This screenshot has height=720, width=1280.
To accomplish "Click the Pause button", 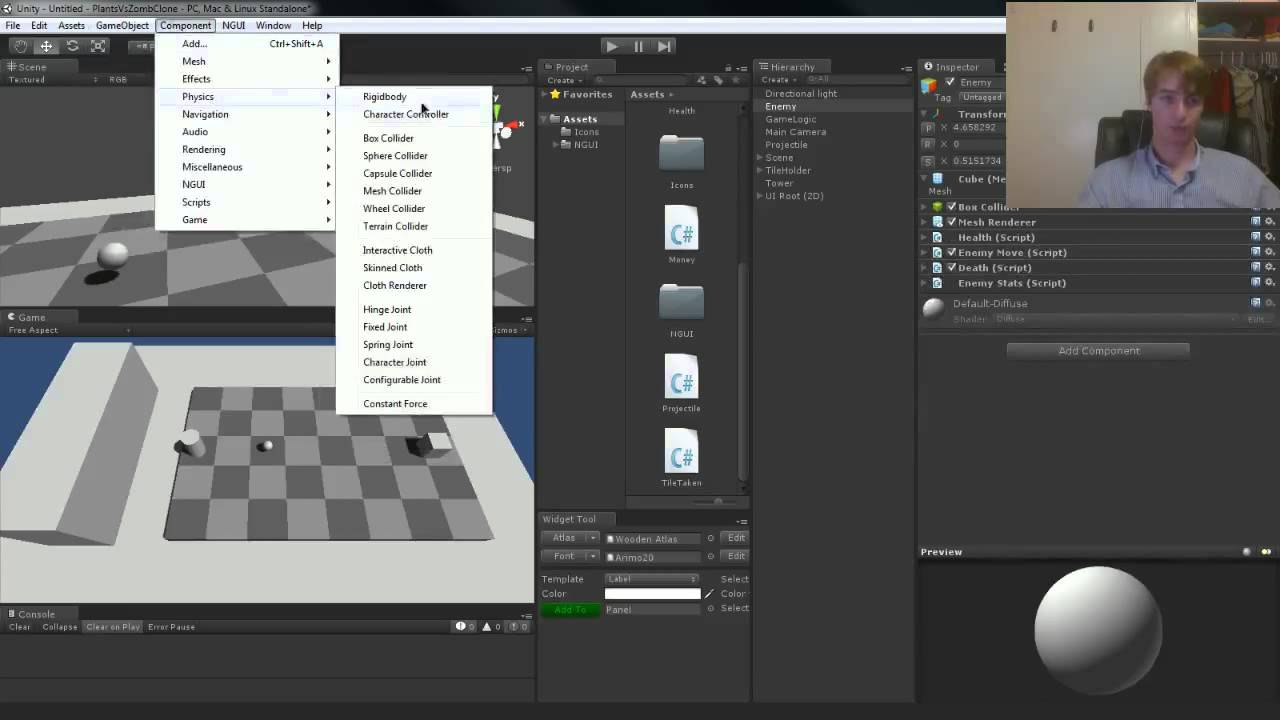I will [638, 46].
